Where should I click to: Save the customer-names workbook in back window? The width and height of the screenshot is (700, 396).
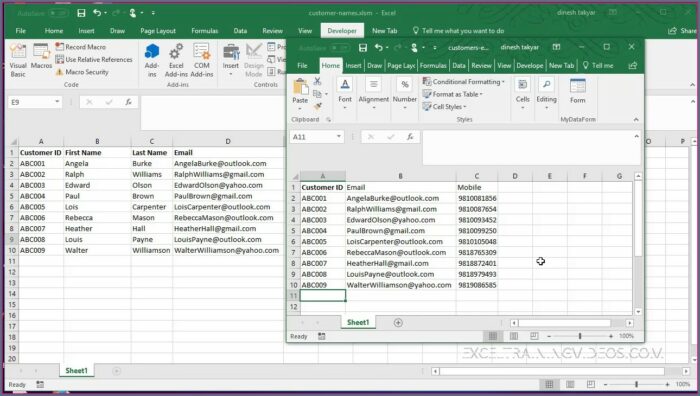(81, 13)
